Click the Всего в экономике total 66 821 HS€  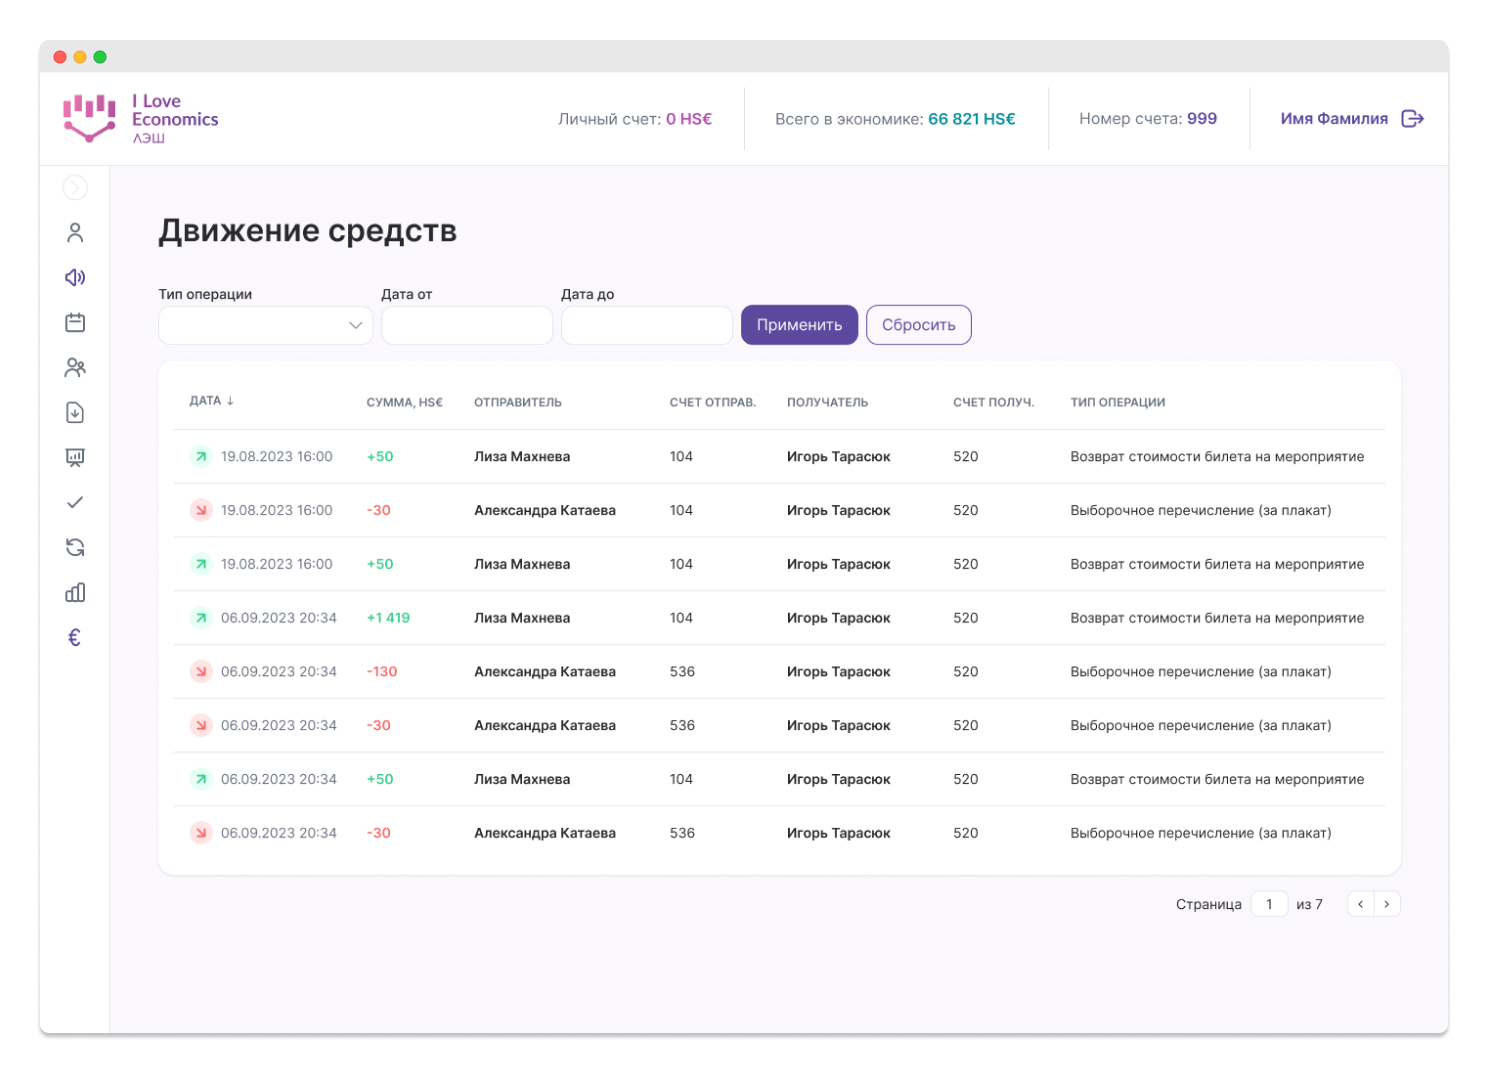[972, 119]
